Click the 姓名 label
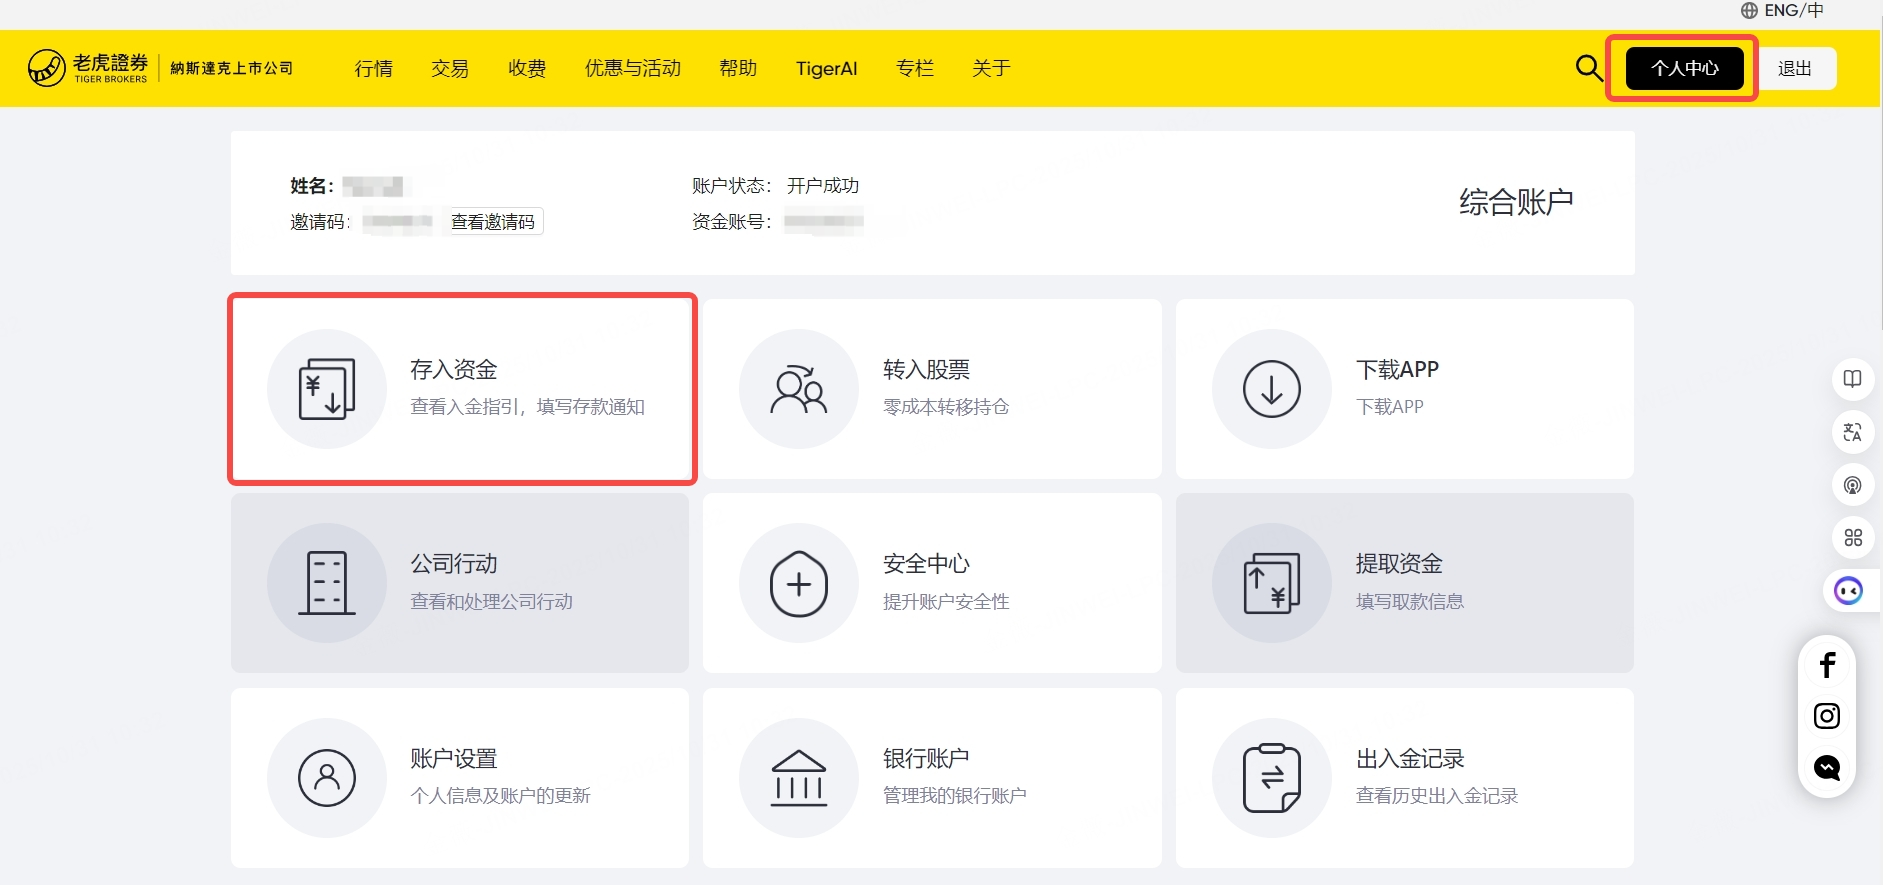This screenshot has height=885, width=1883. pyautogui.click(x=312, y=186)
